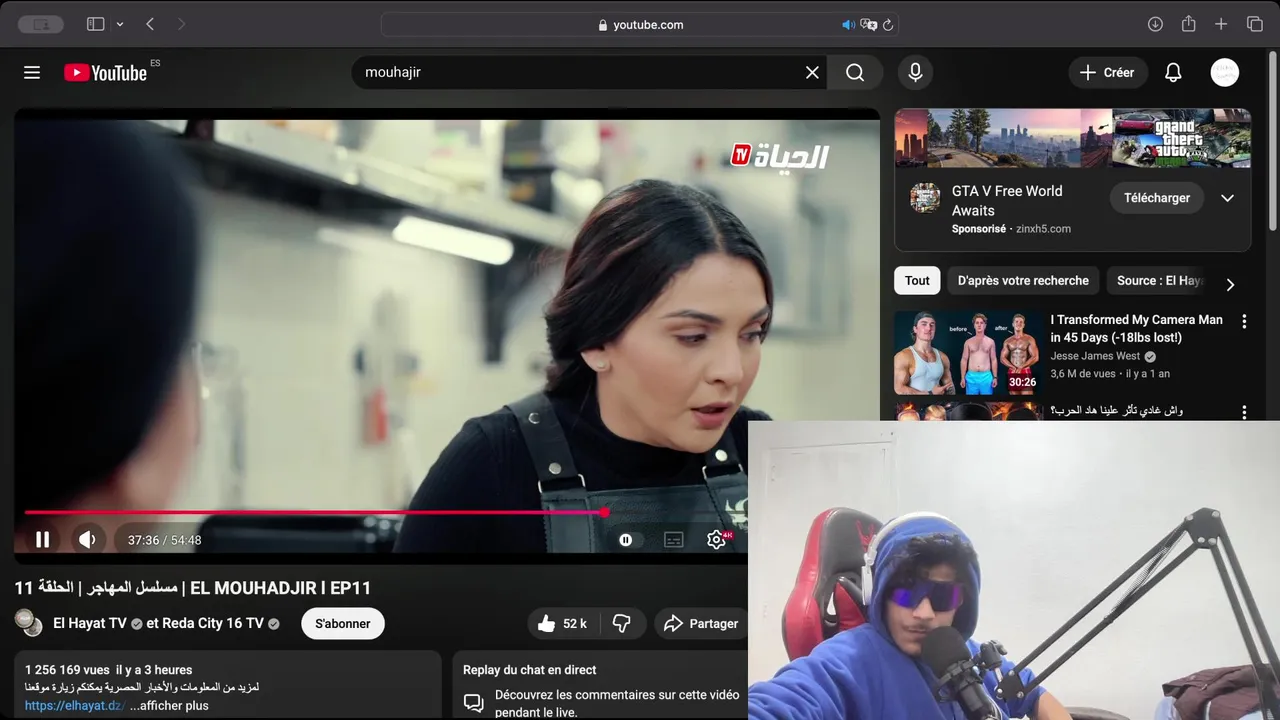Show more filter chips with right arrow
The width and height of the screenshot is (1280, 720).
click(x=1230, y=284)
